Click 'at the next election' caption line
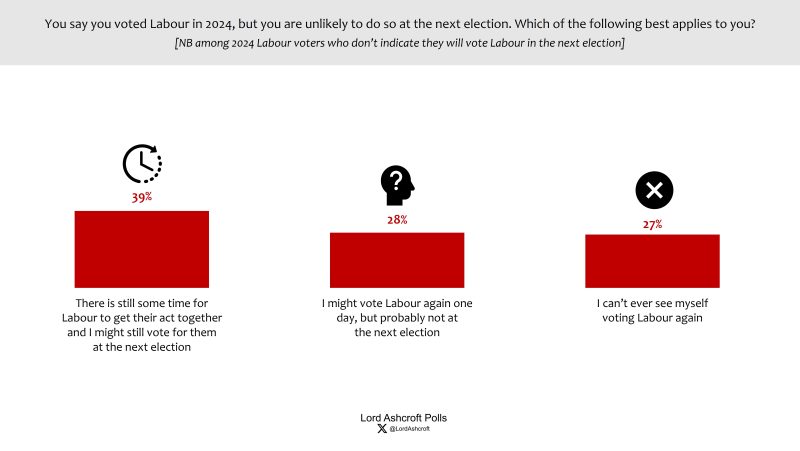800x451 pixels. pos(142,347)
